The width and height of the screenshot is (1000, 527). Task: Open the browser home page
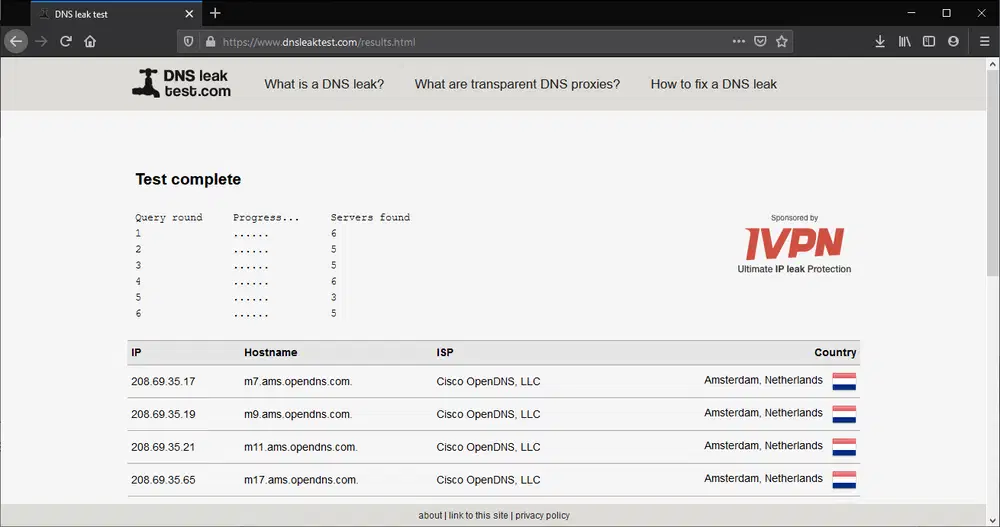pos(90,41)
